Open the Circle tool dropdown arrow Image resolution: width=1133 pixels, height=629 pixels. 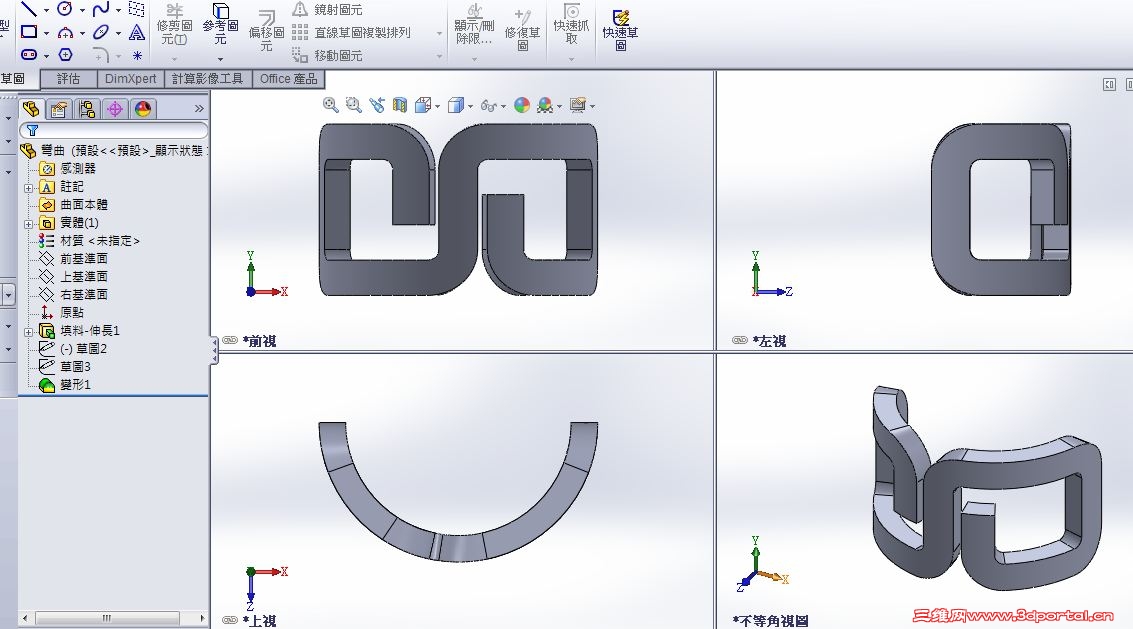pos(82,10)
